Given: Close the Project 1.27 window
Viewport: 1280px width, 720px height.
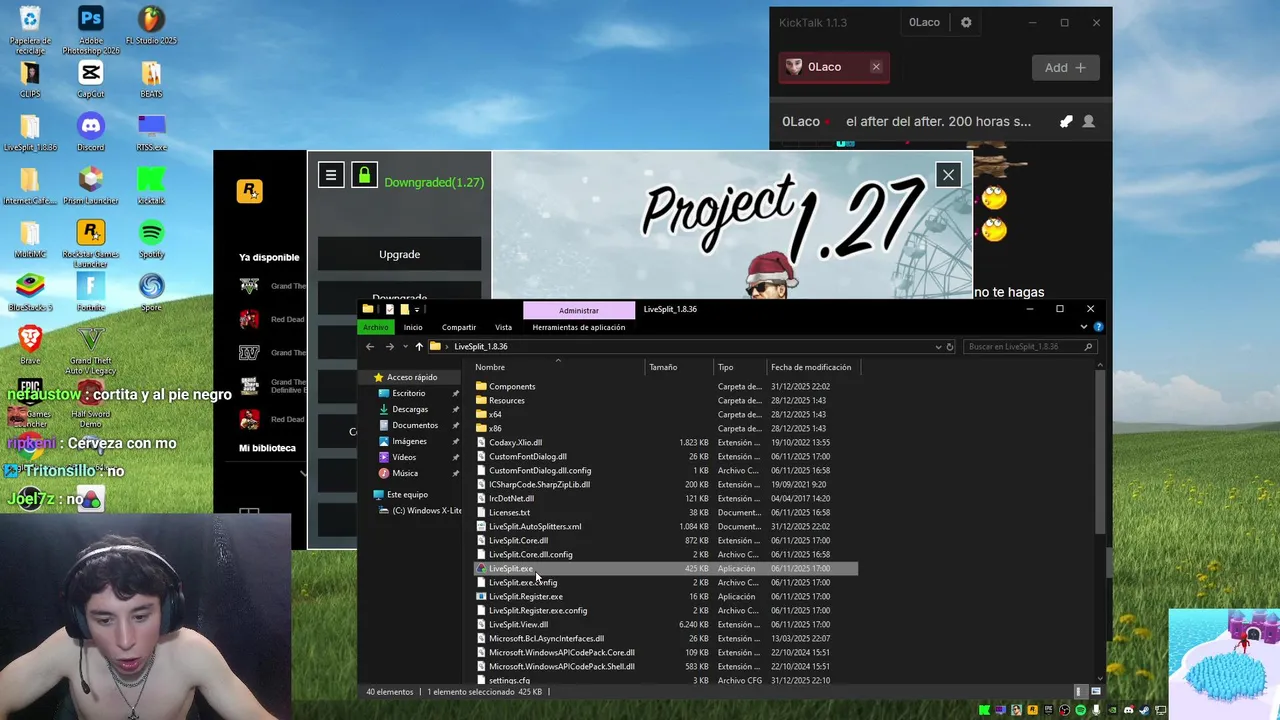Looking at the screenshot, I should 948,175.
